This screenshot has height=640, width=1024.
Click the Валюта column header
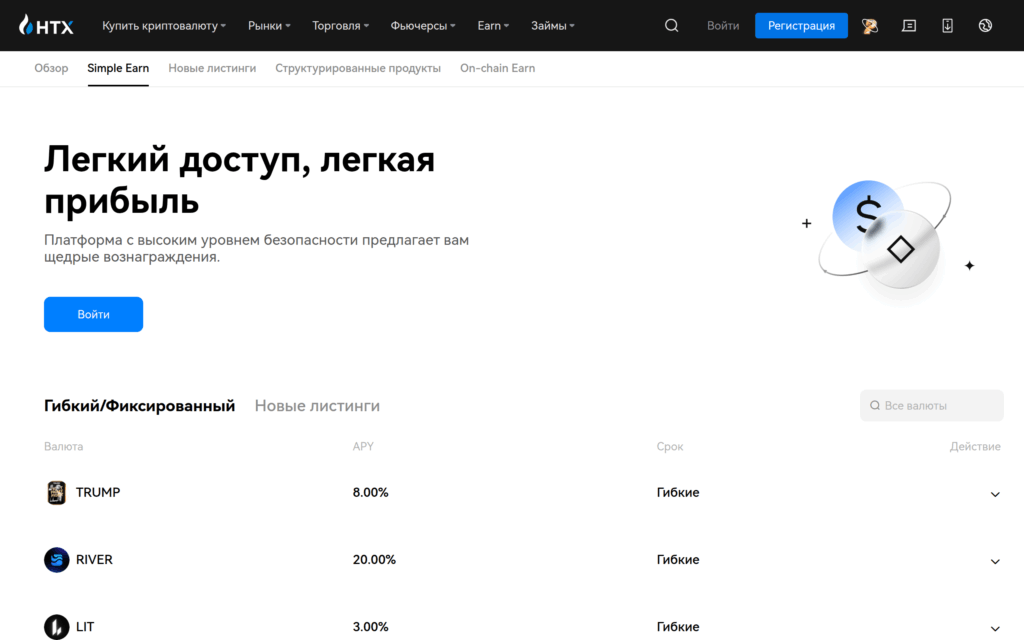click(x=63, y=447)
